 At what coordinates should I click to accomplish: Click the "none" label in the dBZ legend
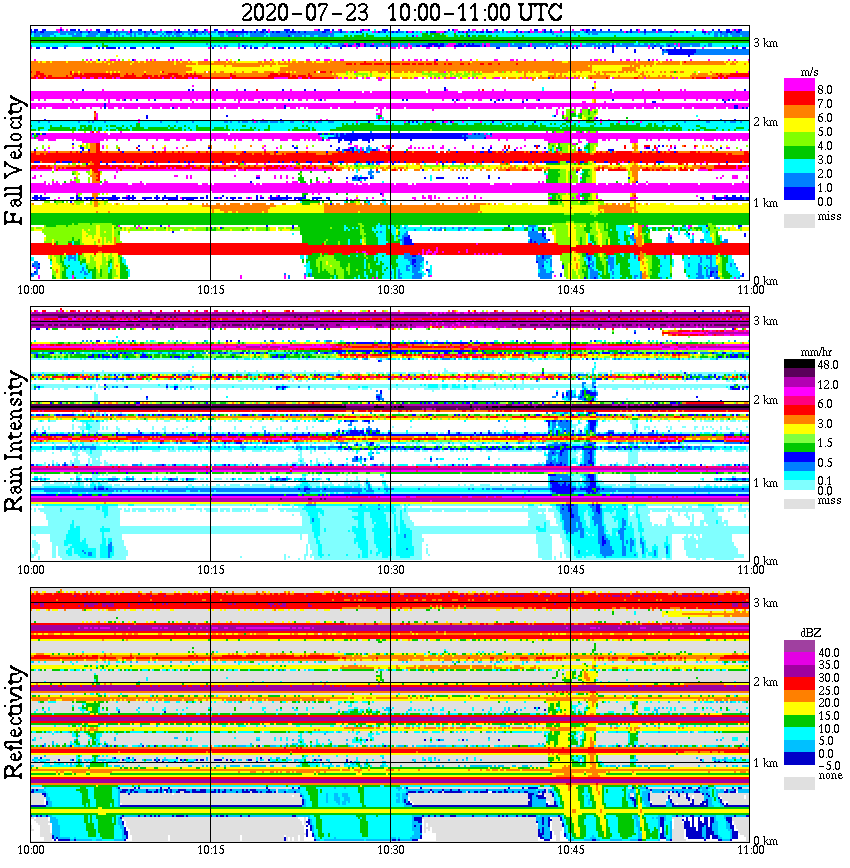click(x=830, y=776)
